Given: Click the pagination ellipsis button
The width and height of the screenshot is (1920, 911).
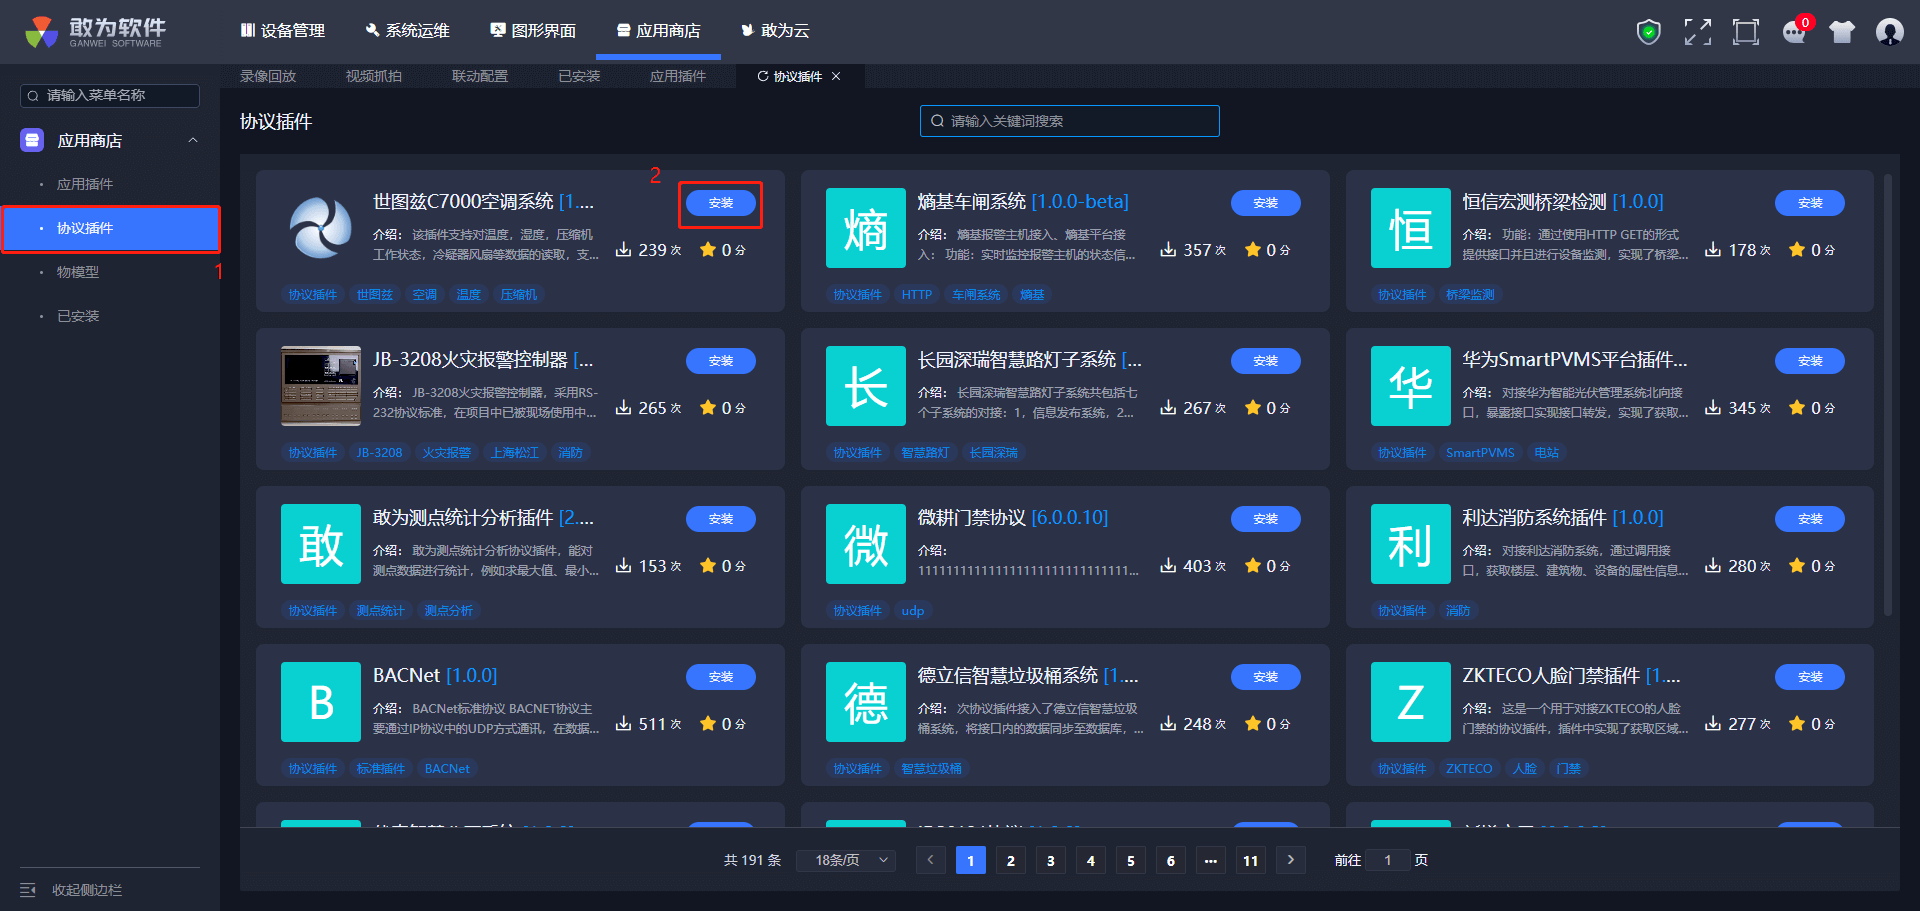Looking at the screenshot, I should coord(1211,860).
